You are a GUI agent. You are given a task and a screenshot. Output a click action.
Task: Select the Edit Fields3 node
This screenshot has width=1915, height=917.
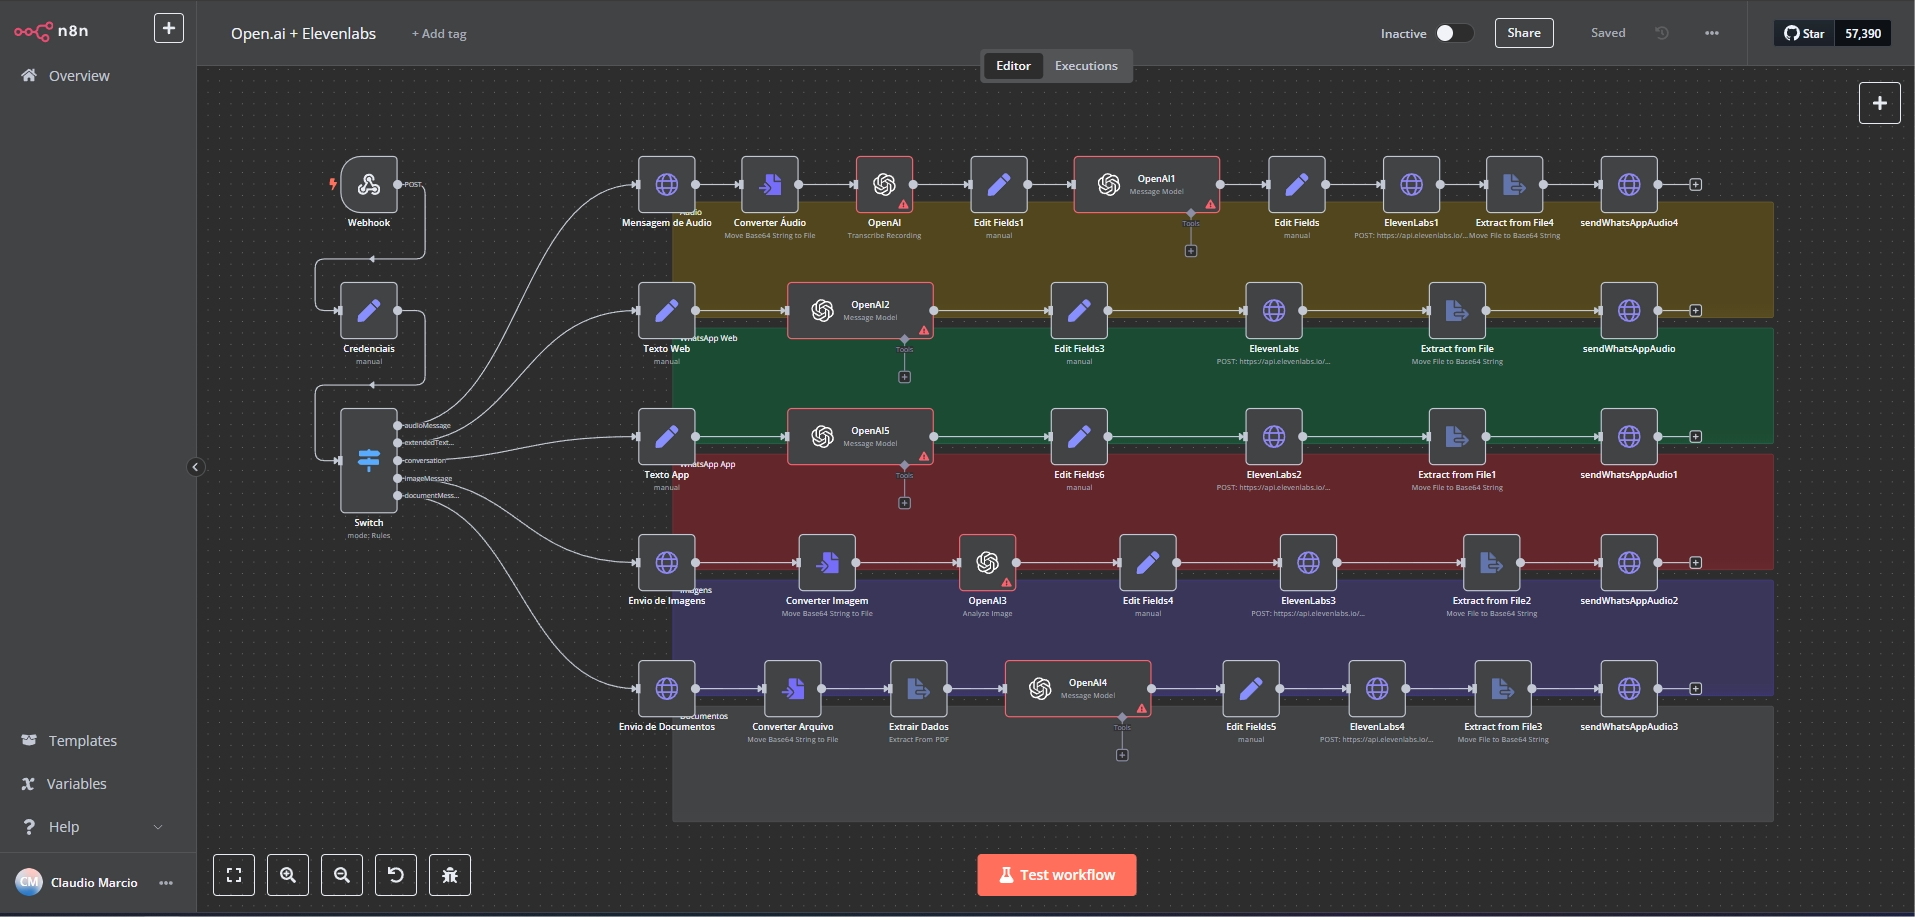pos(1079,310)
